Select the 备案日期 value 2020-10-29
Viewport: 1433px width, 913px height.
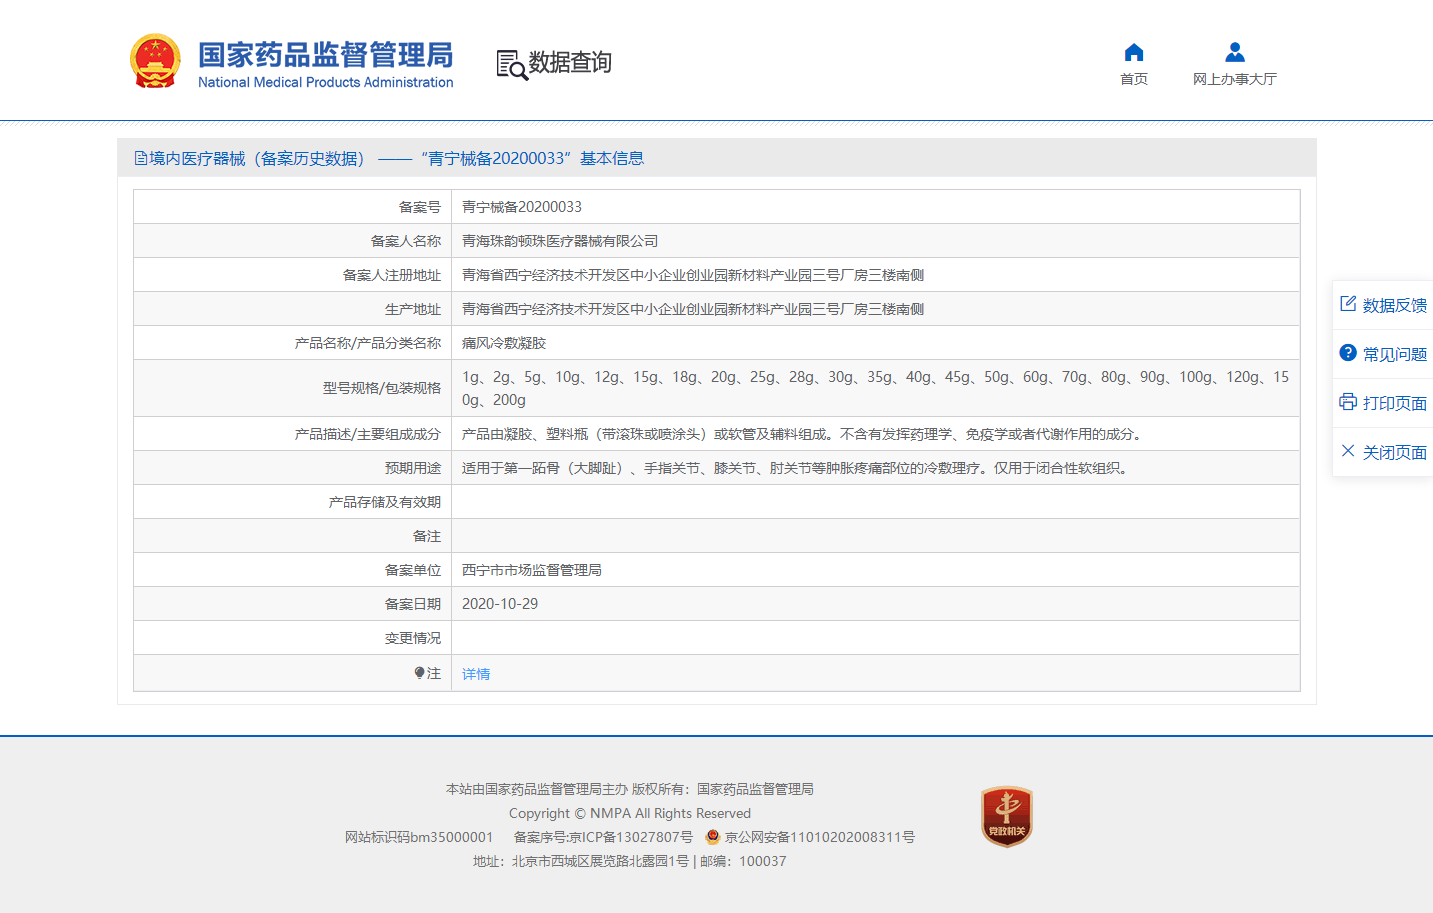coord(500,604)
